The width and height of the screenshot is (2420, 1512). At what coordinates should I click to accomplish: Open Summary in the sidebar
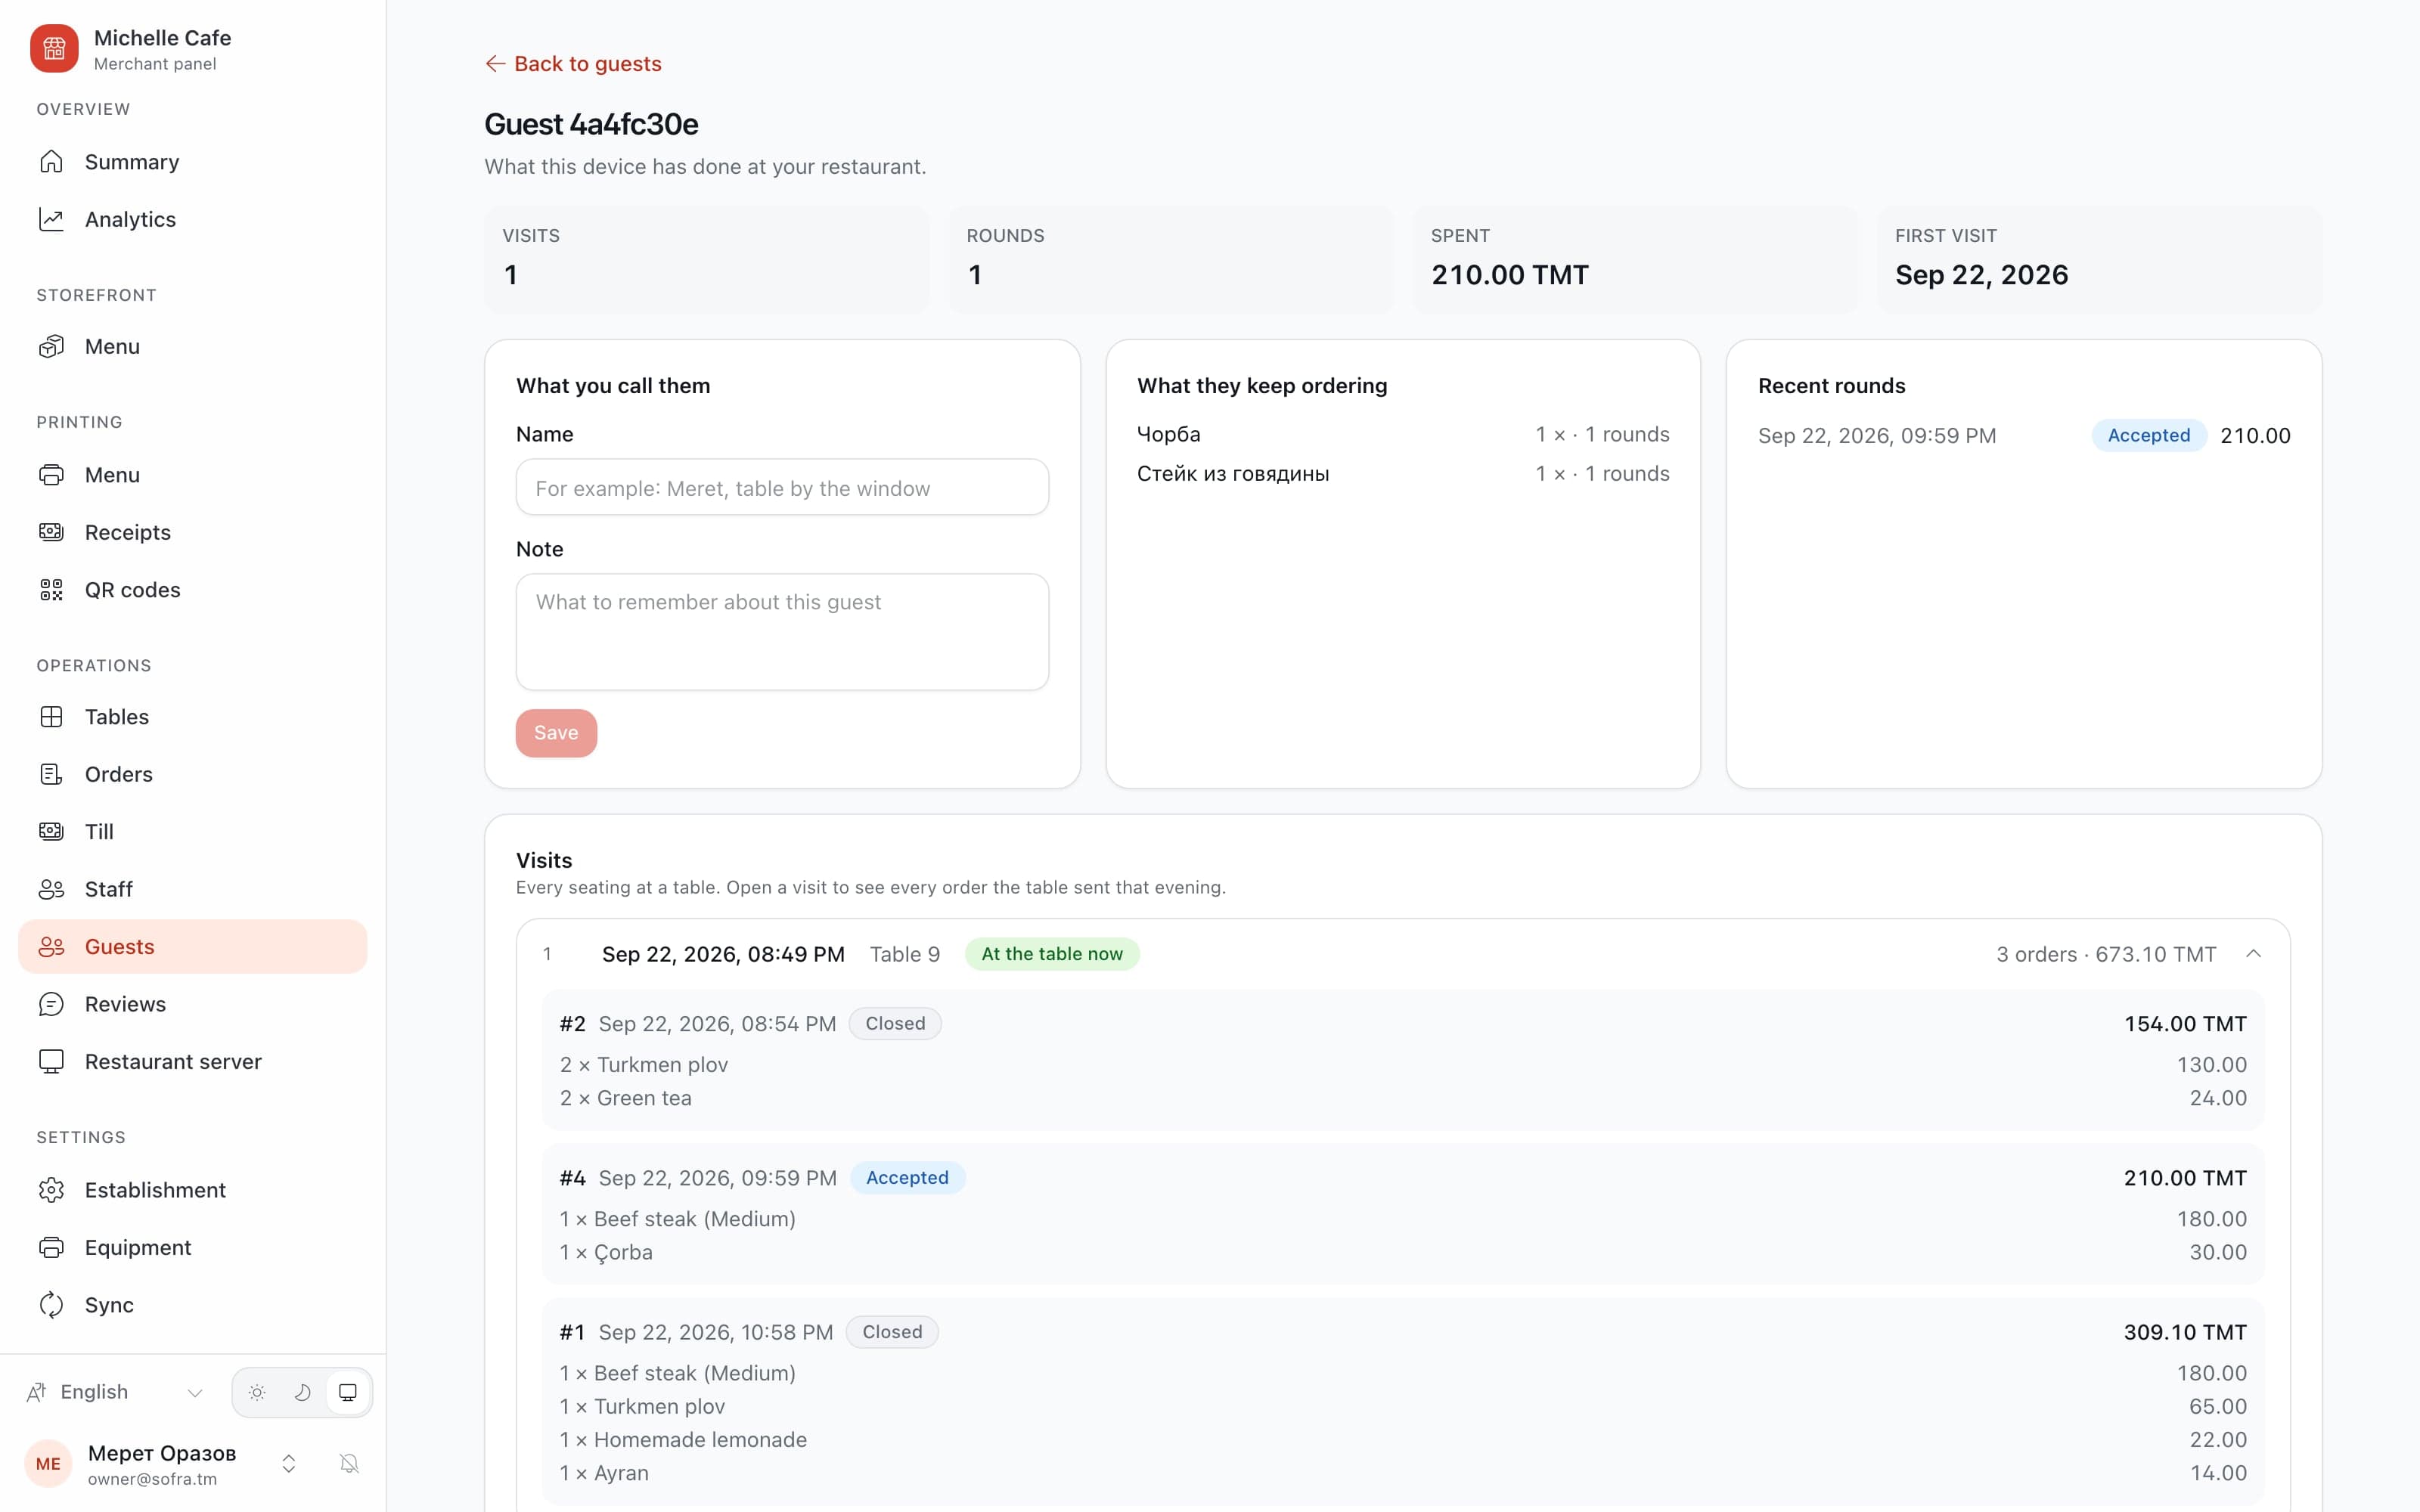193,162
